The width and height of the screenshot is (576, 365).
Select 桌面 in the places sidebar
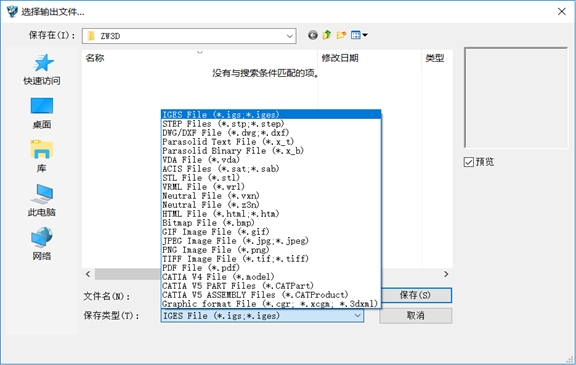pos(42,113)
